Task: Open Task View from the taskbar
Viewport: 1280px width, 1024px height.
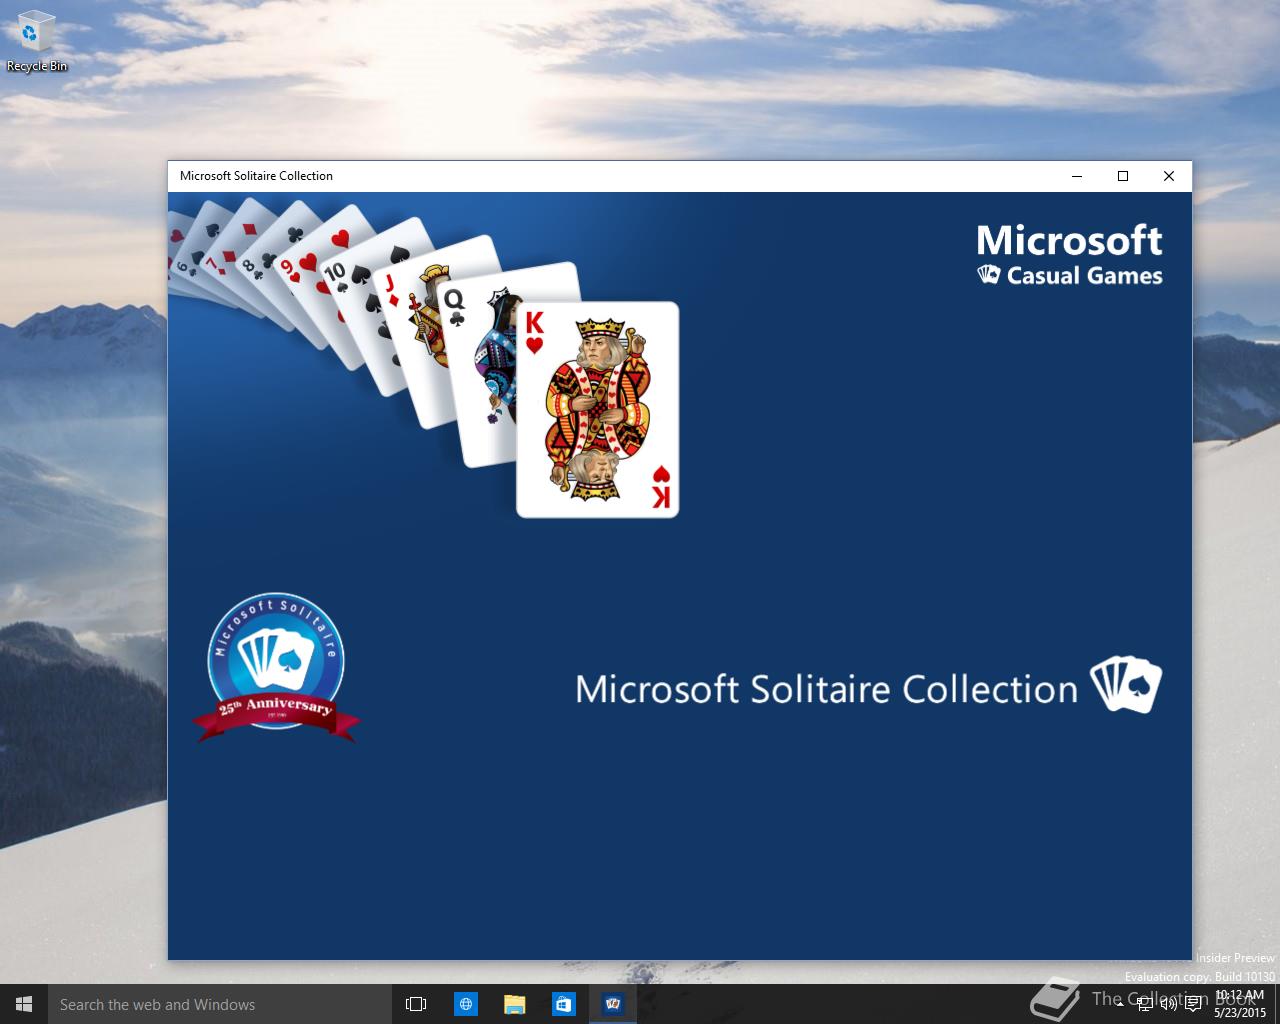Action: point(416,1004)
